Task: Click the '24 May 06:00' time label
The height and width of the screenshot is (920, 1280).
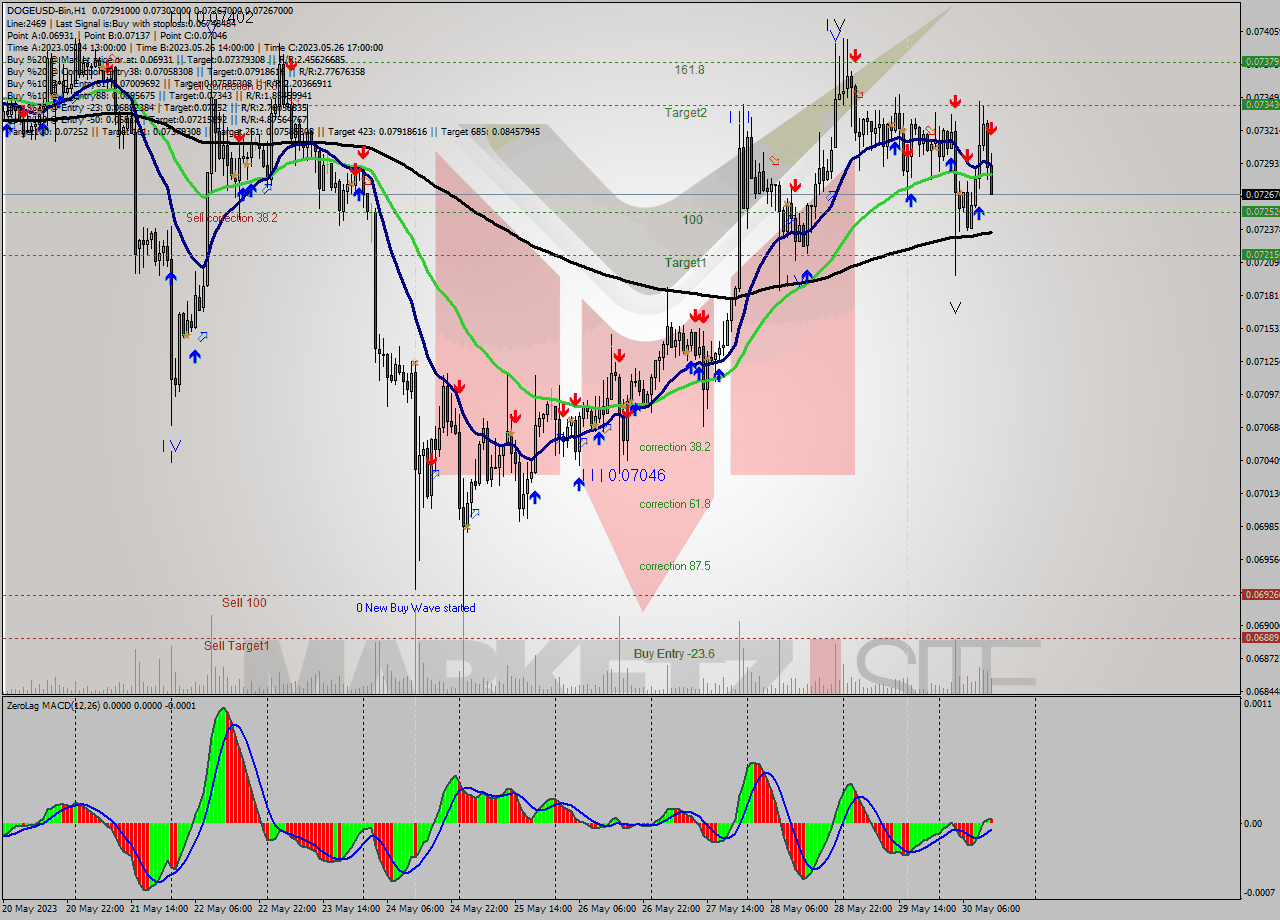Action: pos(414,909)
